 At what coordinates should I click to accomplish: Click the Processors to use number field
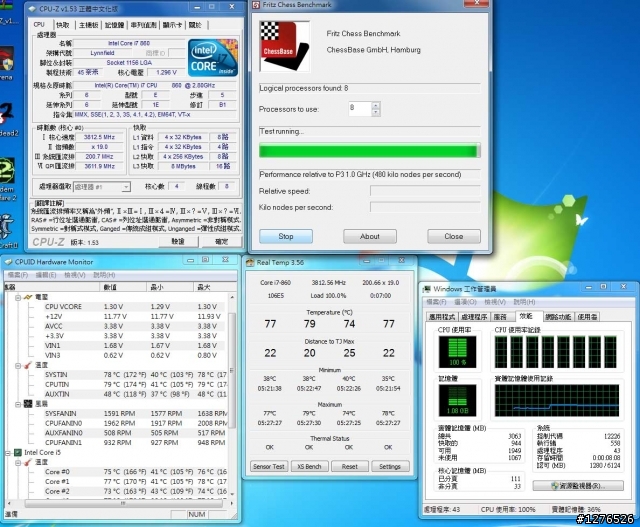pos(360,109)
